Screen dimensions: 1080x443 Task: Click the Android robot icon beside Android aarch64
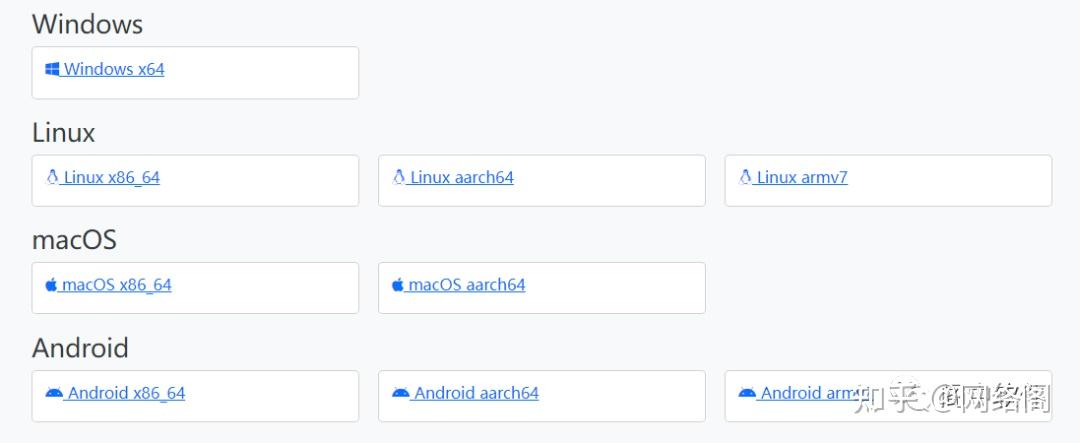(401, 393)
